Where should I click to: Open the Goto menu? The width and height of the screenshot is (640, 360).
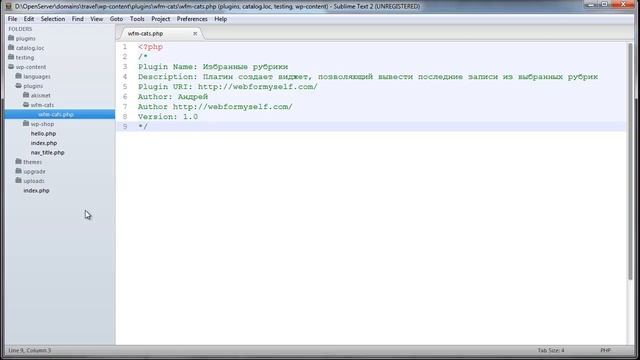(x=116, y=19)
